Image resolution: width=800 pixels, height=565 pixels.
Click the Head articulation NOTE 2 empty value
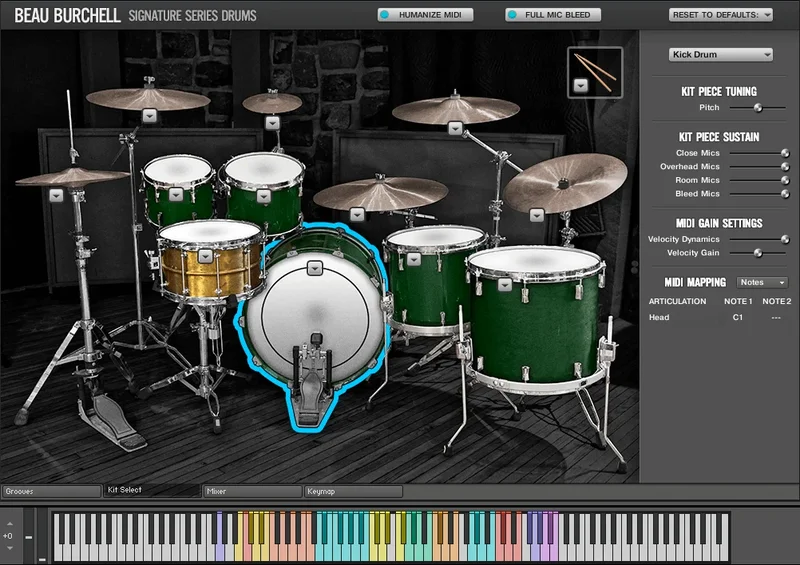(776, 317)
